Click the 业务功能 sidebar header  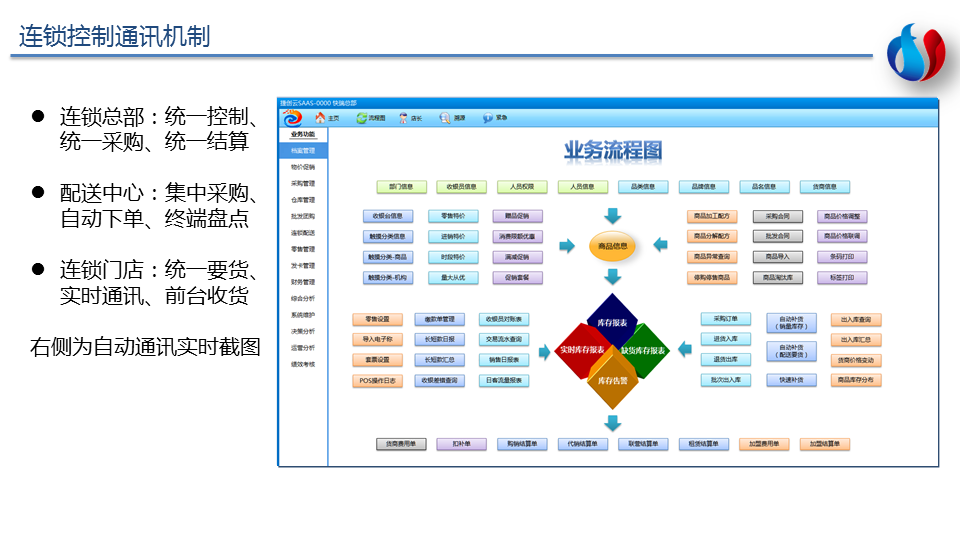(302, 135)
